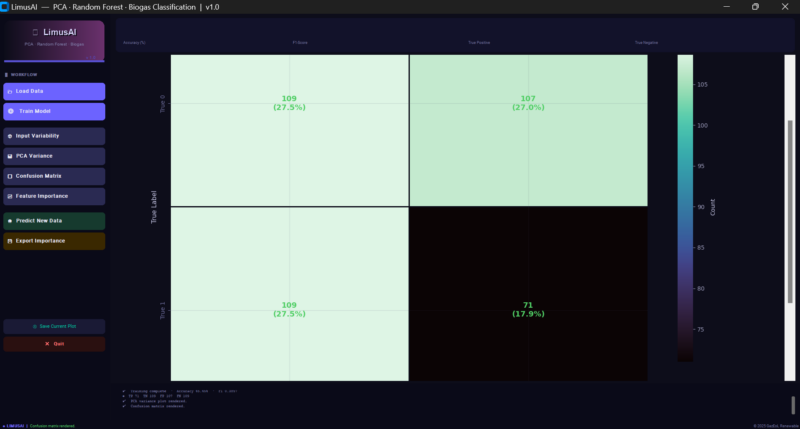Click the F1-Score metric label
The height and width of the screenshot is (429, 800).
[300, 43]
